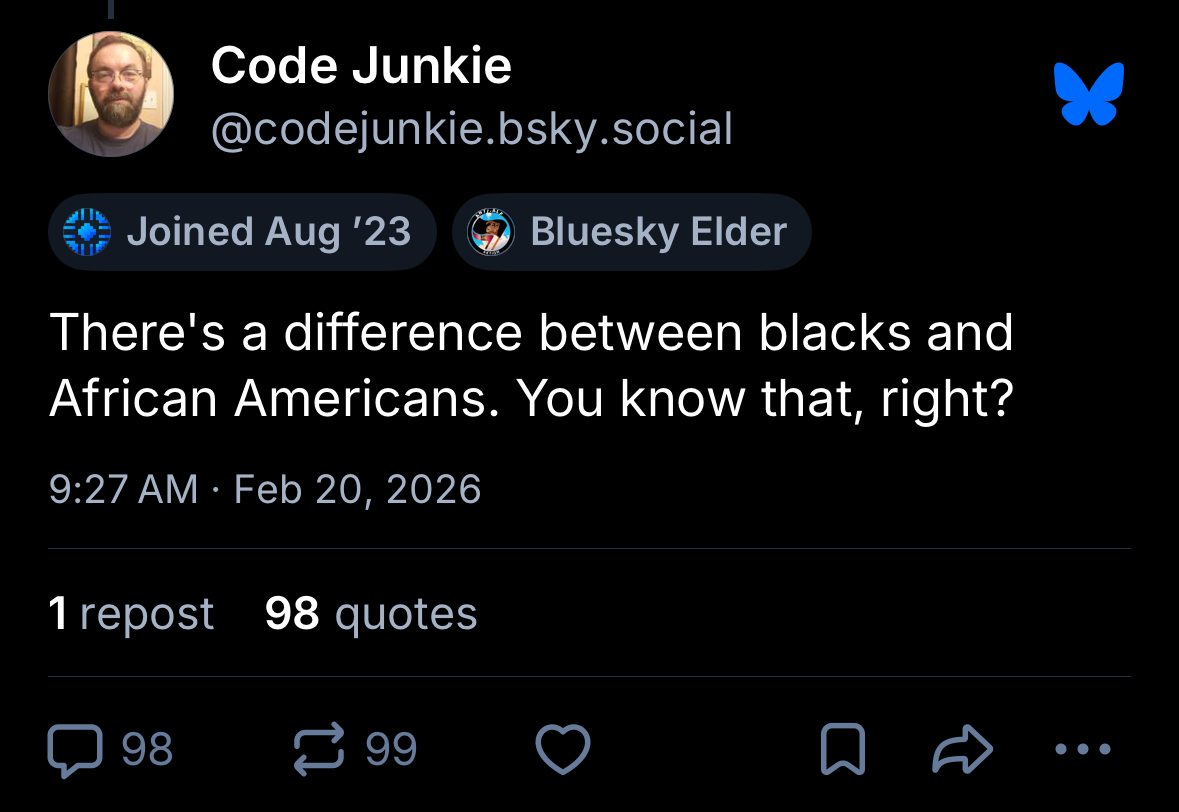This screenshot has height=812, width=1179.
Task: Bookmark this post
Action: click(x=843, y=750)
